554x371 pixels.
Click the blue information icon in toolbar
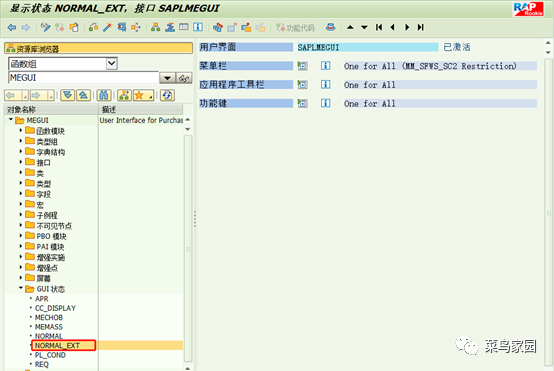[x=198, y=27]
